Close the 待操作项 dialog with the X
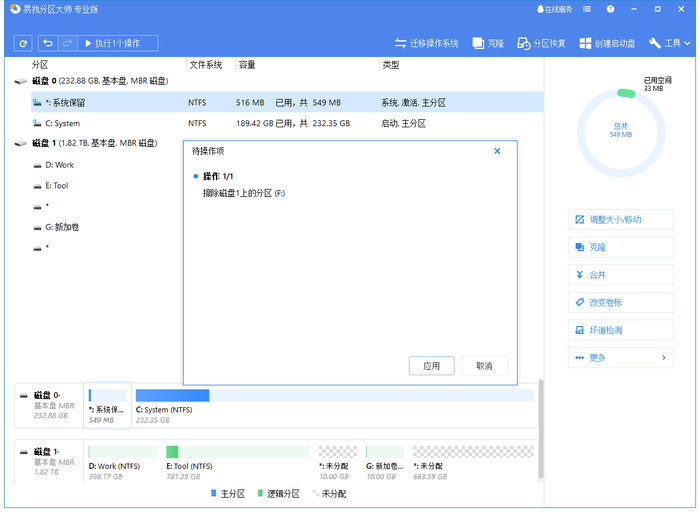The image size is (700, 512). click(x=497, y=151)
